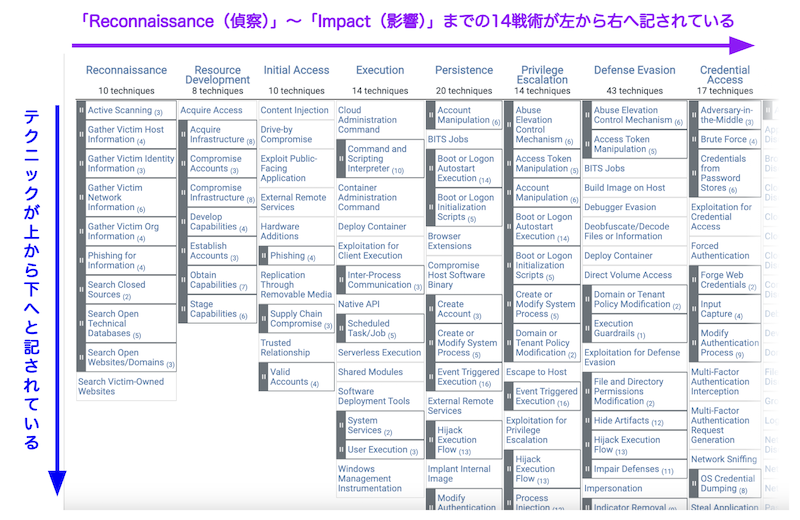Open the Reconnaissance tactic header
This screenshot has width=800, height=520.
pyautogui.click(x=126, y=70)
